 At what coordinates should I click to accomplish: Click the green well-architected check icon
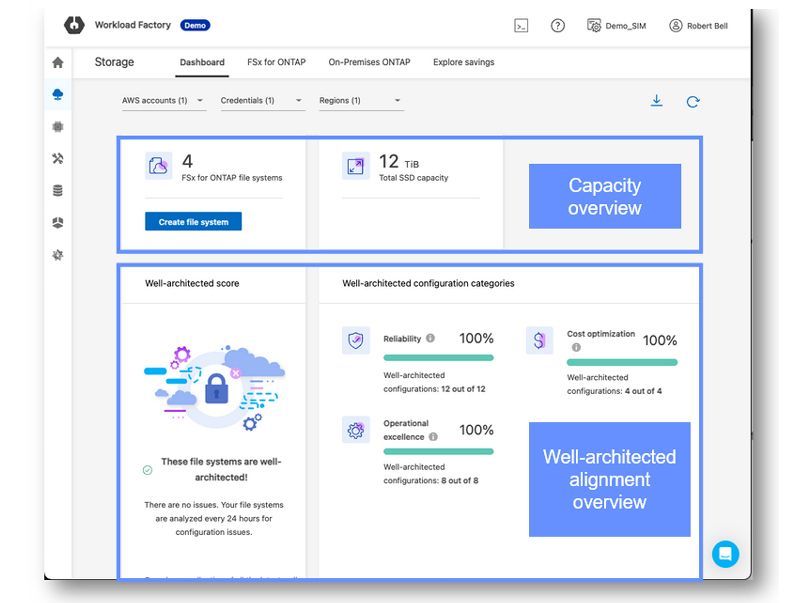[148, 470]
